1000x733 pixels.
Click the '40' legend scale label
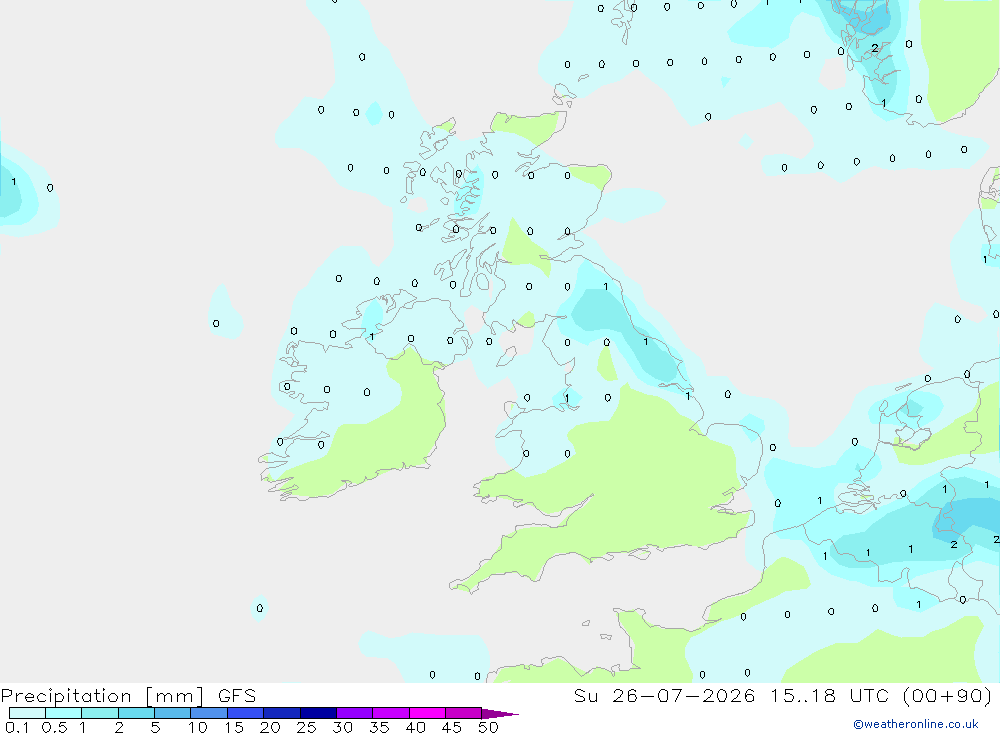click(x=416, y=727)
